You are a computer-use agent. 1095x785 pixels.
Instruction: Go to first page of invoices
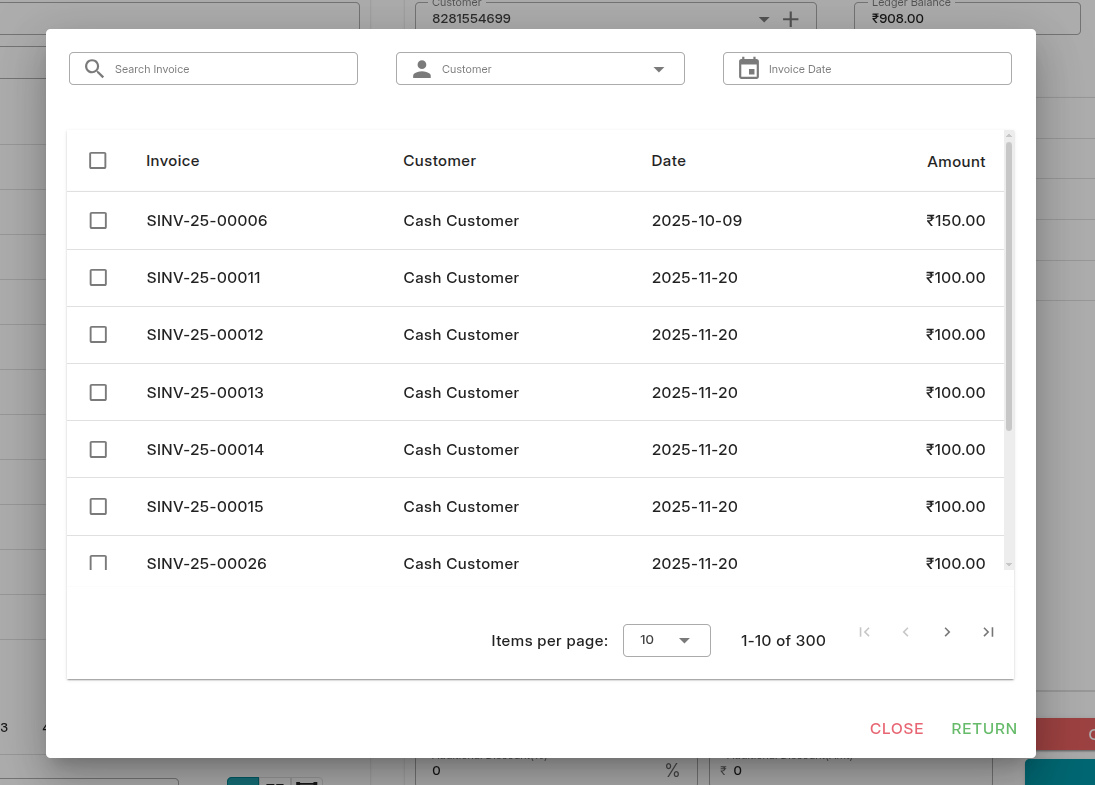point(865,632)
